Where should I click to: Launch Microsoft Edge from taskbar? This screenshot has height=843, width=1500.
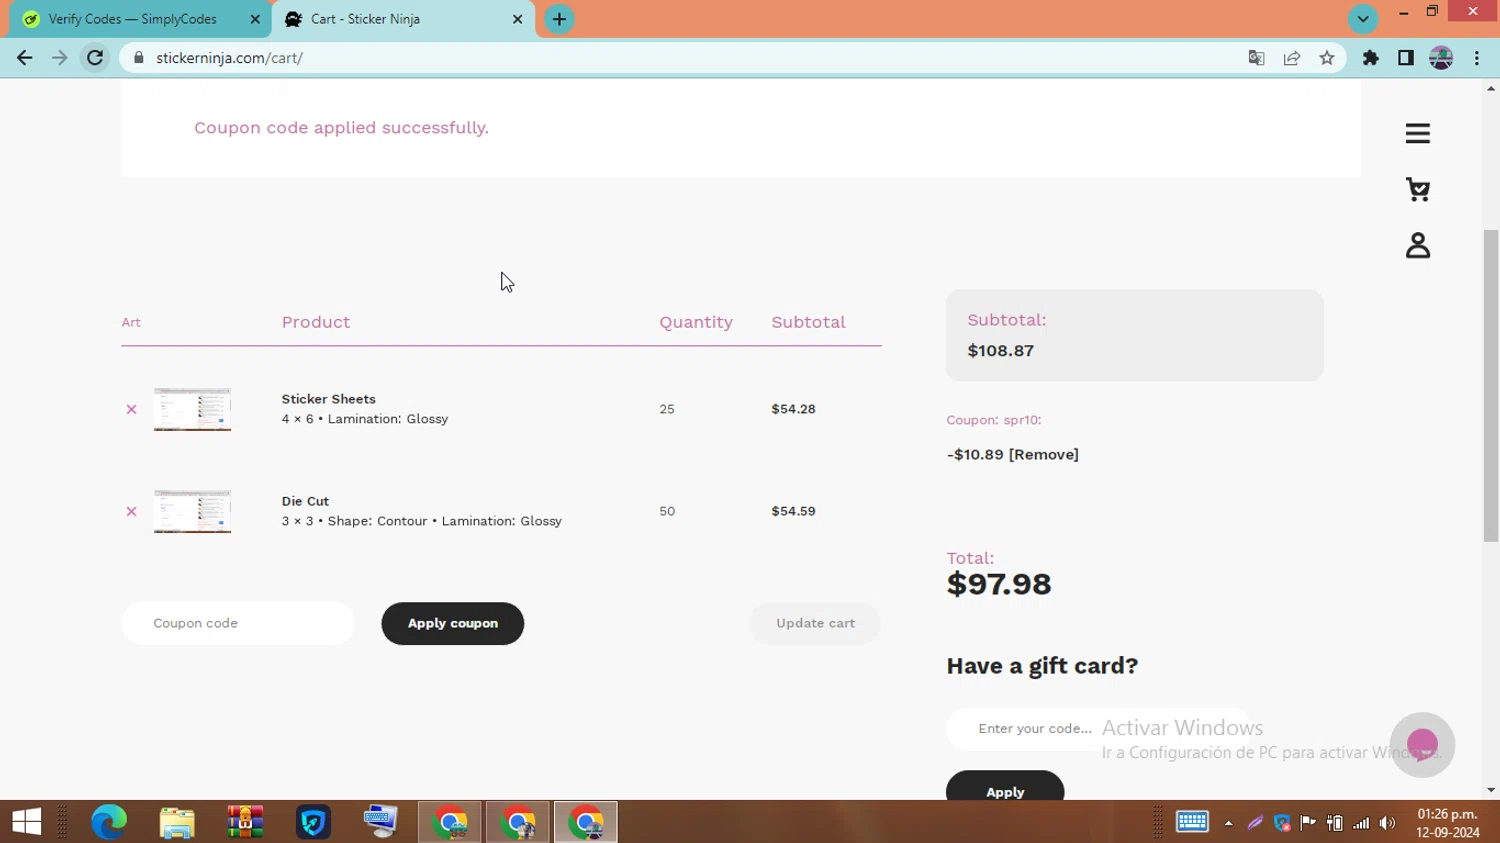109,822
